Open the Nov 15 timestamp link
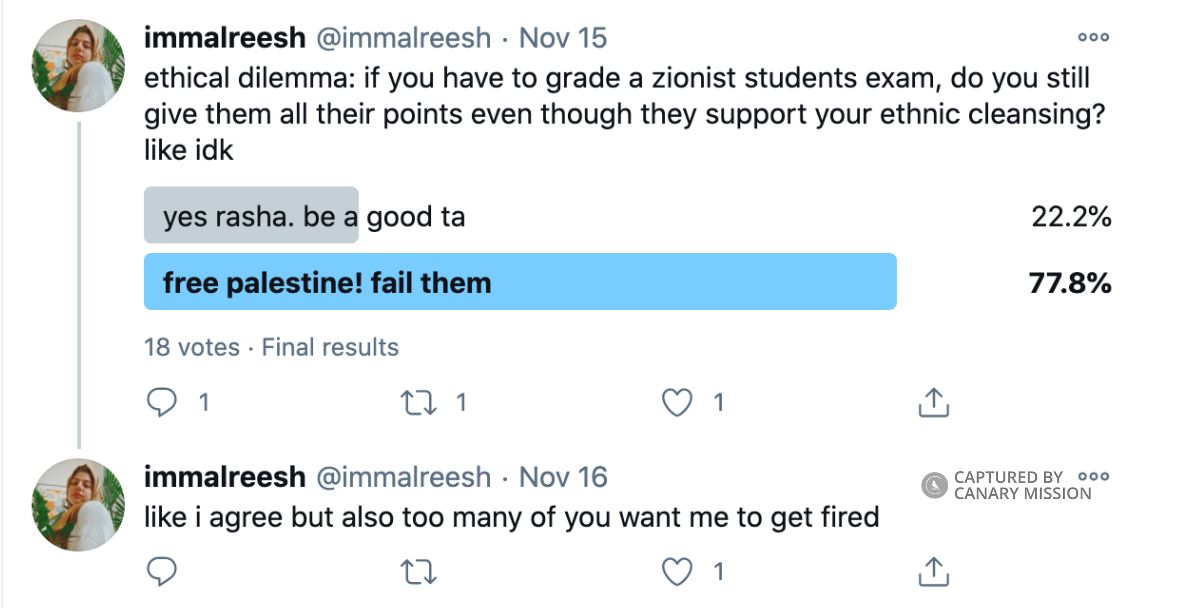The image size is (1203, 608). (563, 37)
